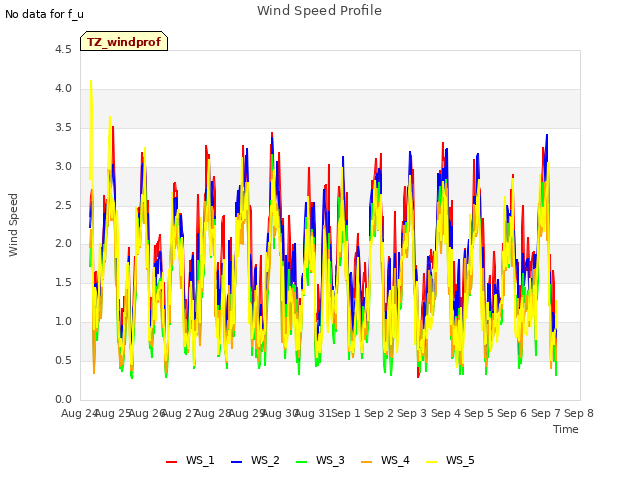The width and height of the screenshot is (640, 480).
Task: Click the red WS_1 legend swatch
Action: point(171,462)
